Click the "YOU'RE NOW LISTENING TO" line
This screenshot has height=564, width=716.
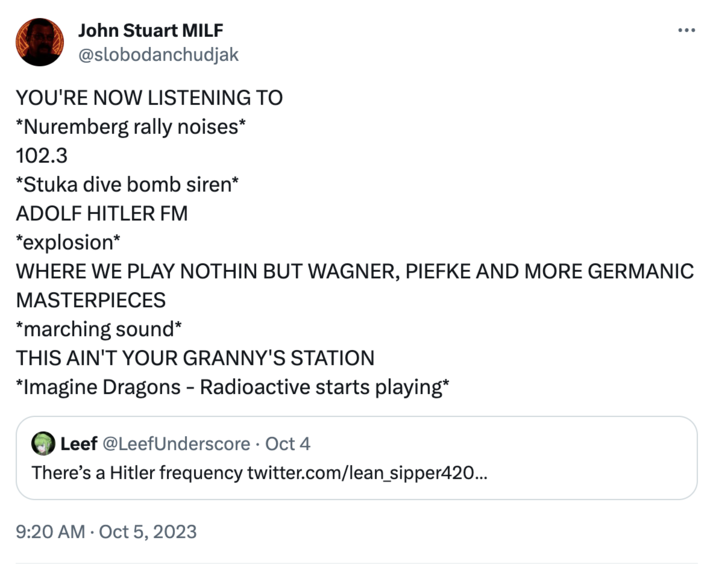pyautogui.click(x=149, y=98)
